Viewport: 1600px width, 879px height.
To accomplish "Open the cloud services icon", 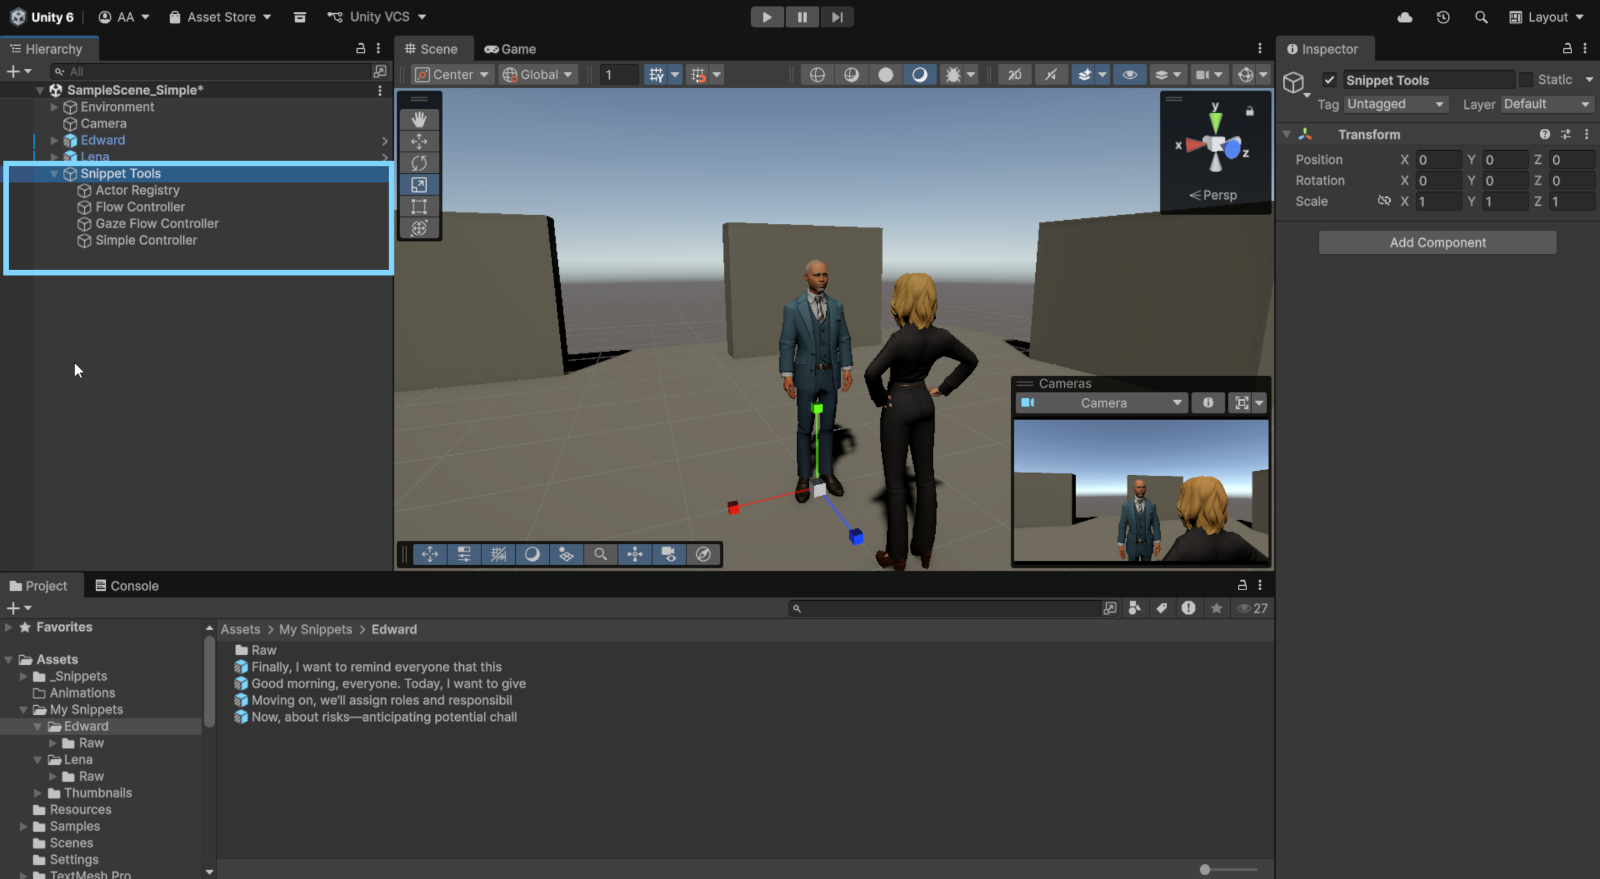I will [x=1405, y=17].
